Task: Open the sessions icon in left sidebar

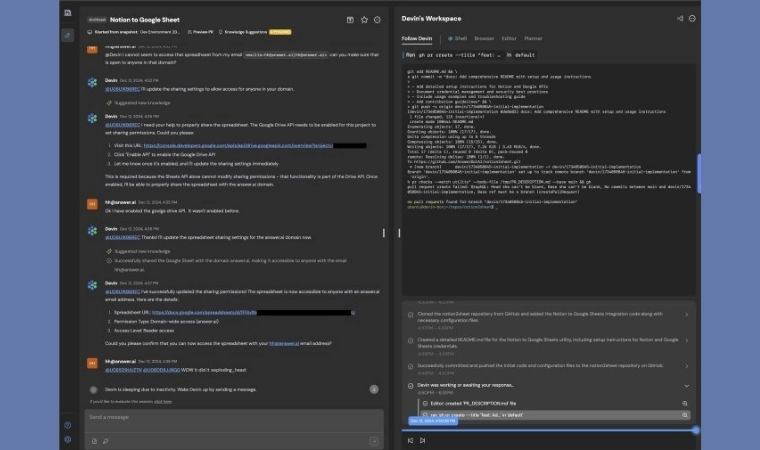Action: coord(67,35)
